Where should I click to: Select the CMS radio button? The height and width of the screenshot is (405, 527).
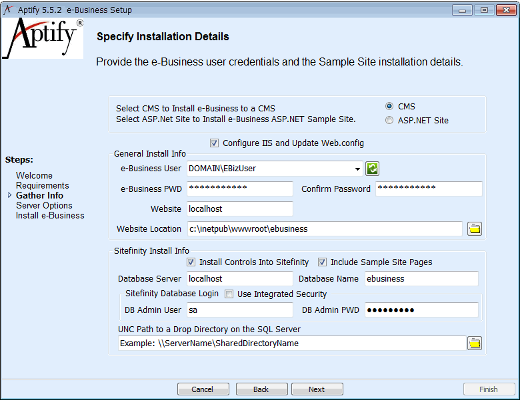389,106
